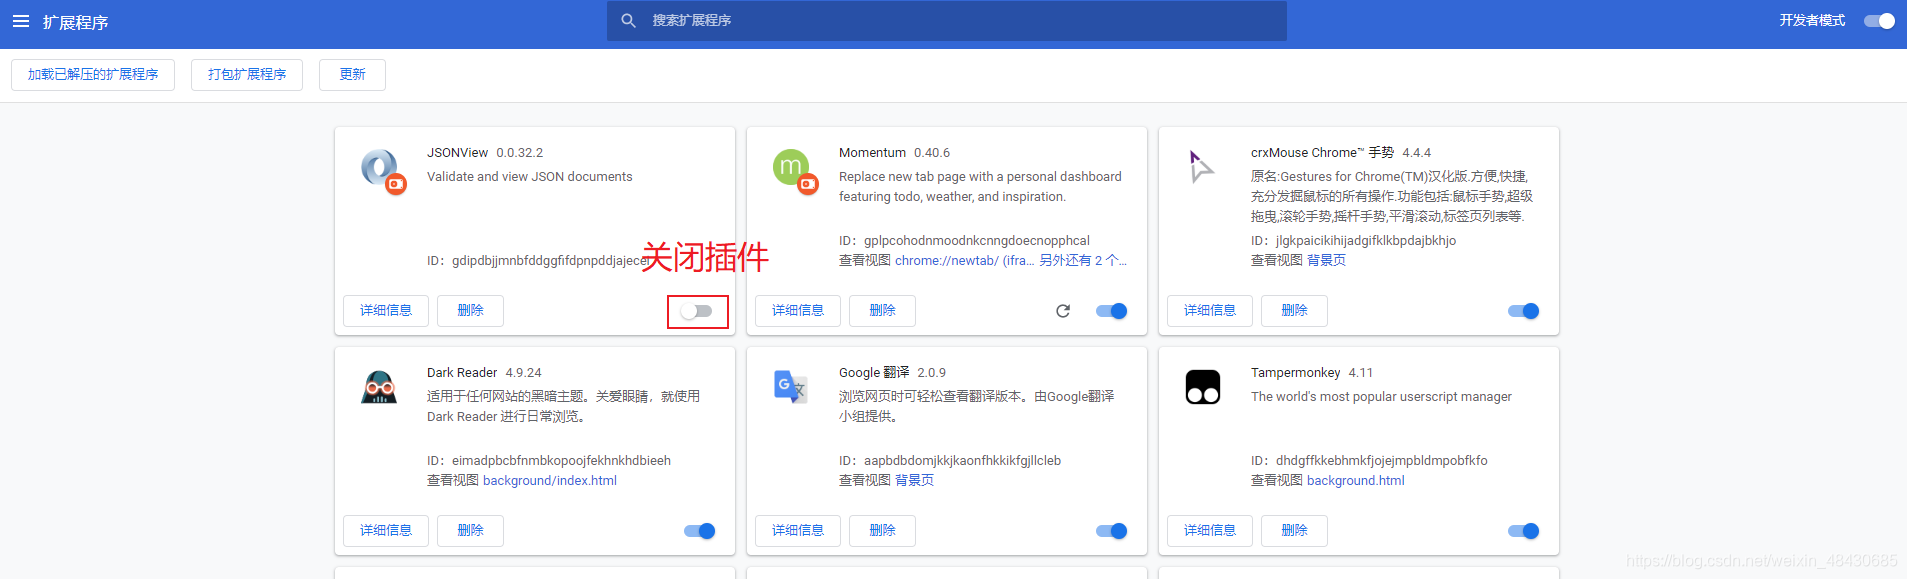
Task: Select the crxMouse ID jlgkpaicikihijadgifklkbpdajbkhjo
Action: click(1366, 241)
